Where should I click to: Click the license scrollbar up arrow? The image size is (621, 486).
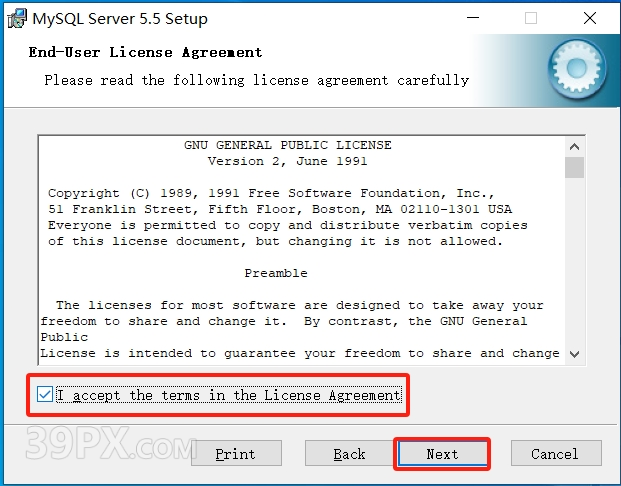574,144
